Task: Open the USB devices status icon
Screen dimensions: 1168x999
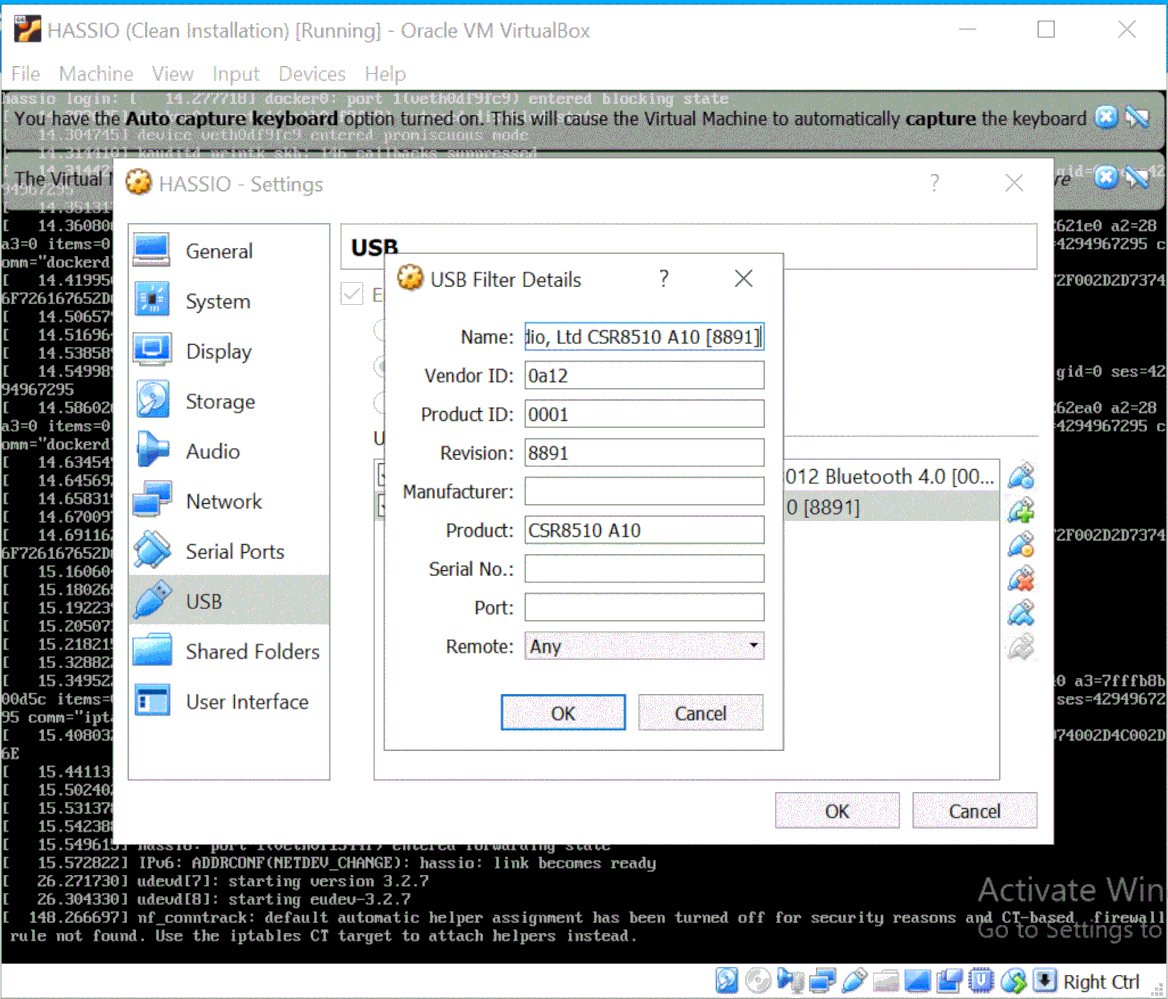Action: click(855, 980)
